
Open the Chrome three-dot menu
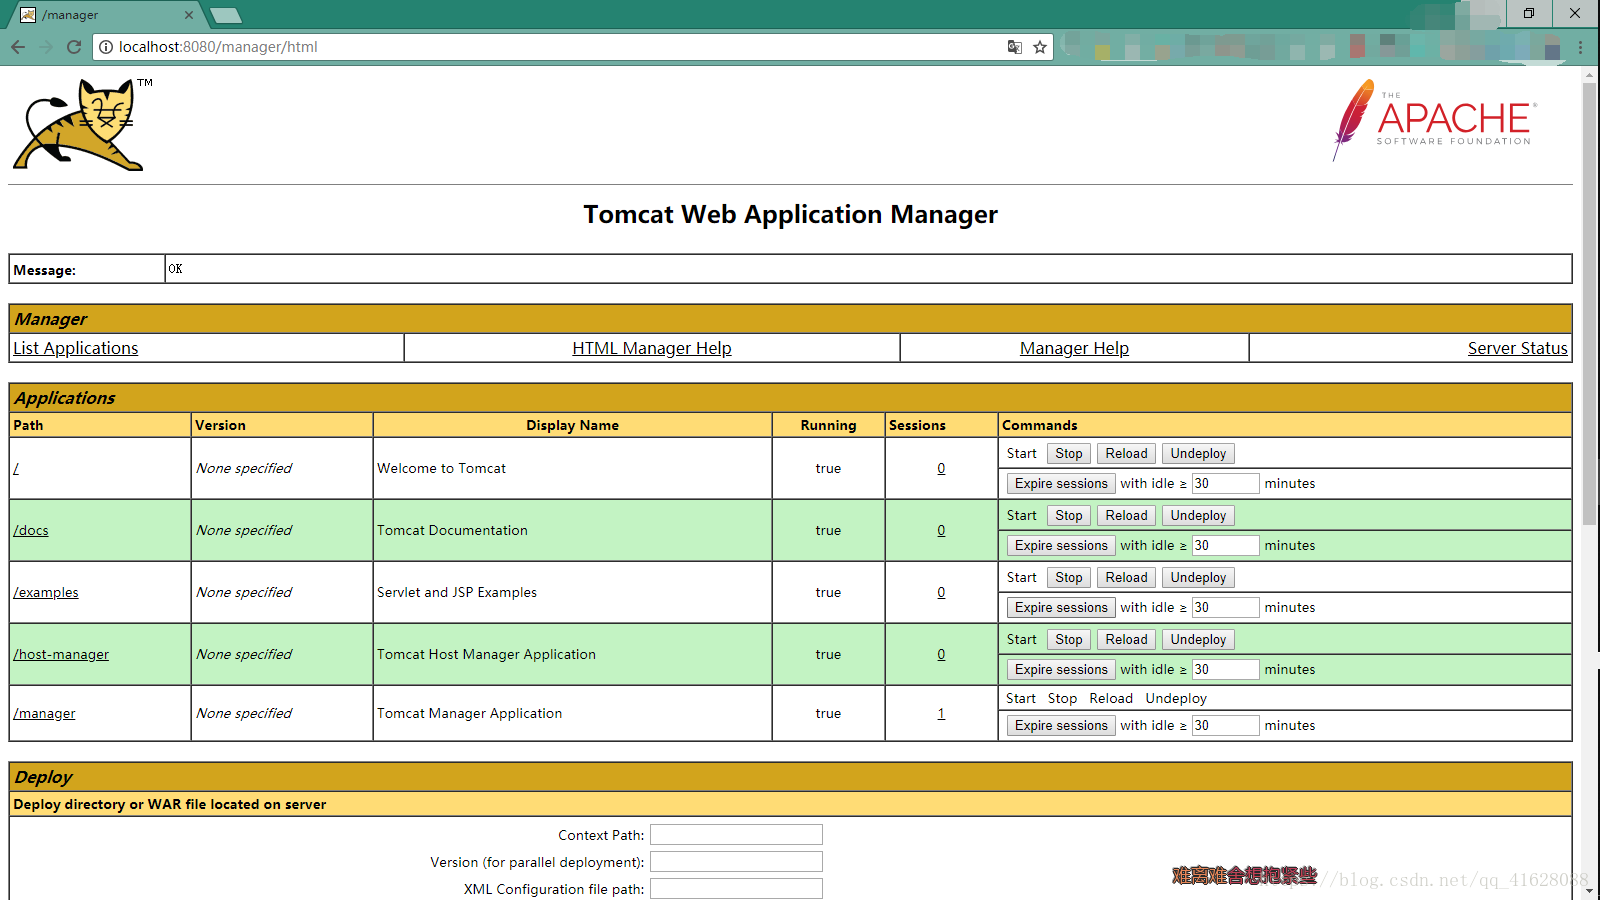coord(1580,47)
